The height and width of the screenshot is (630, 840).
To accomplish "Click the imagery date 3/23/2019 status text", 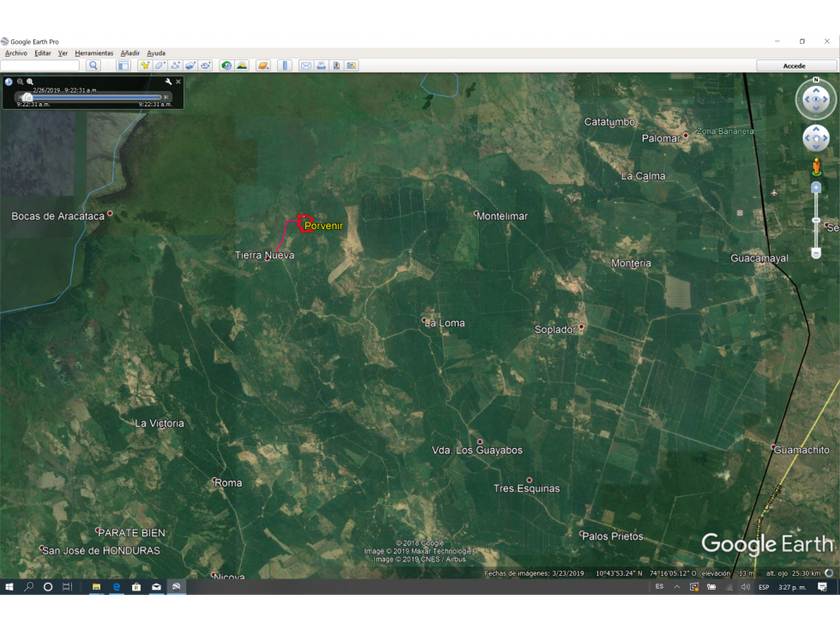I will [x=567, y=573].
